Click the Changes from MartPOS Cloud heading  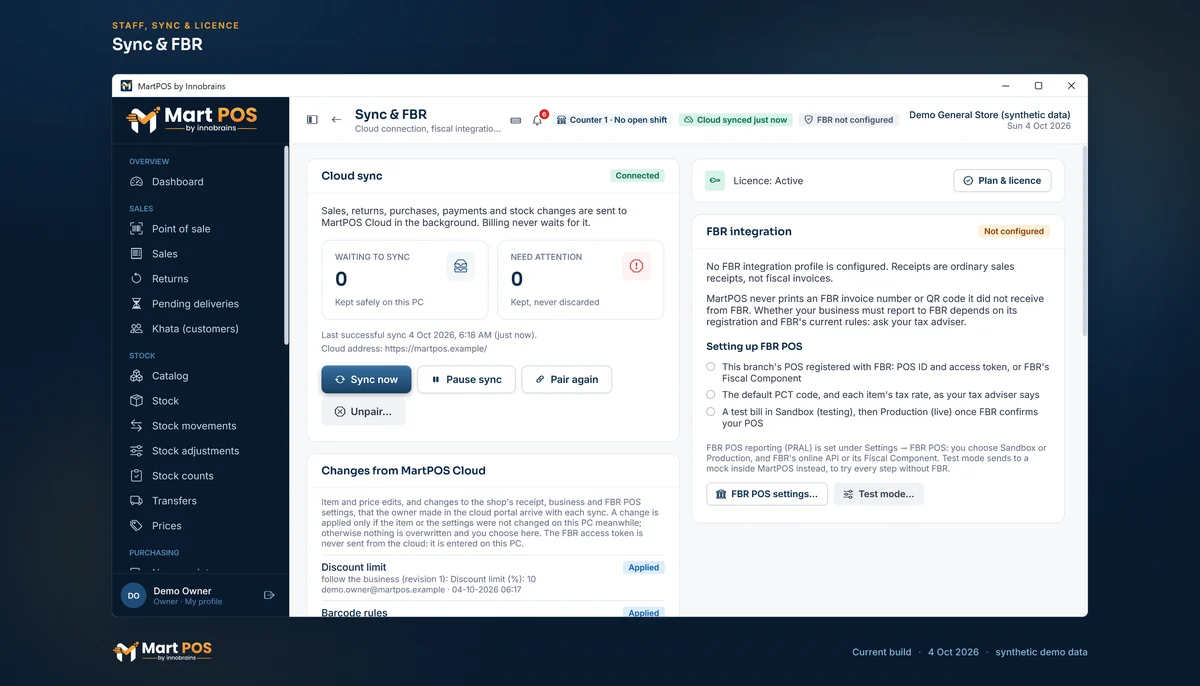[x=403, y=470]
